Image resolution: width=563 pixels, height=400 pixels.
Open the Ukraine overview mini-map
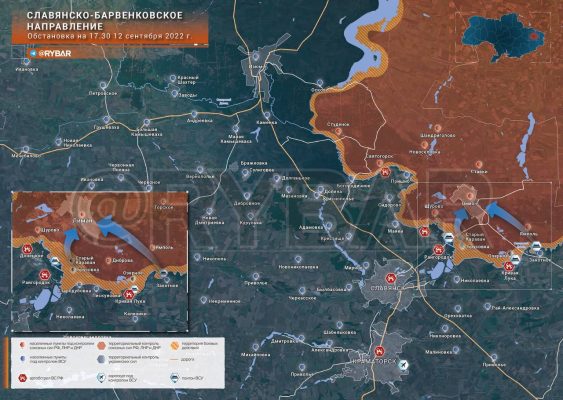tap(503, 37)
